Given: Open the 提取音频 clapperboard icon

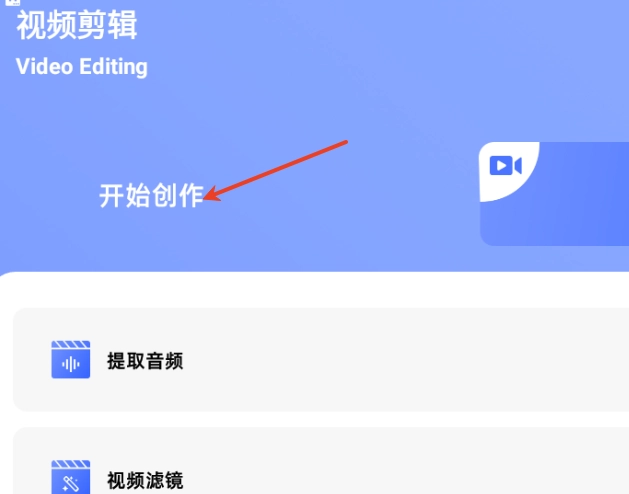Looking at the screenshot, I should 71,360.
